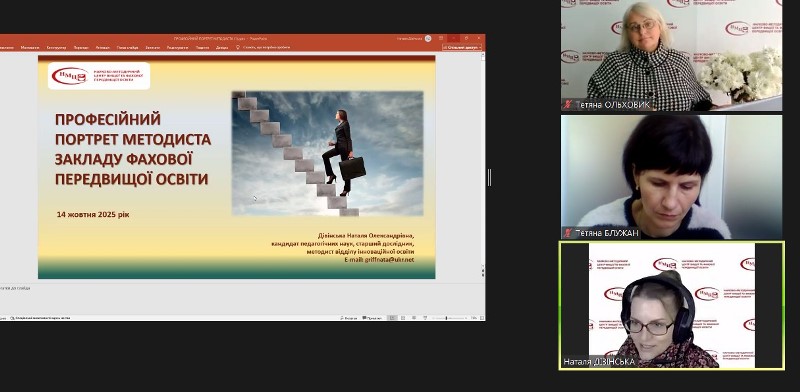The width and height of the screenshot is (800, 392).
Task: Click the НМЦ logo on the slide
Action: 99,76
